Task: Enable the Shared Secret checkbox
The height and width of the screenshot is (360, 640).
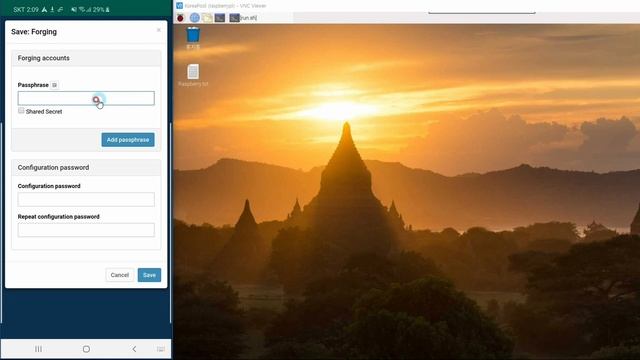Action: [21, 111]
